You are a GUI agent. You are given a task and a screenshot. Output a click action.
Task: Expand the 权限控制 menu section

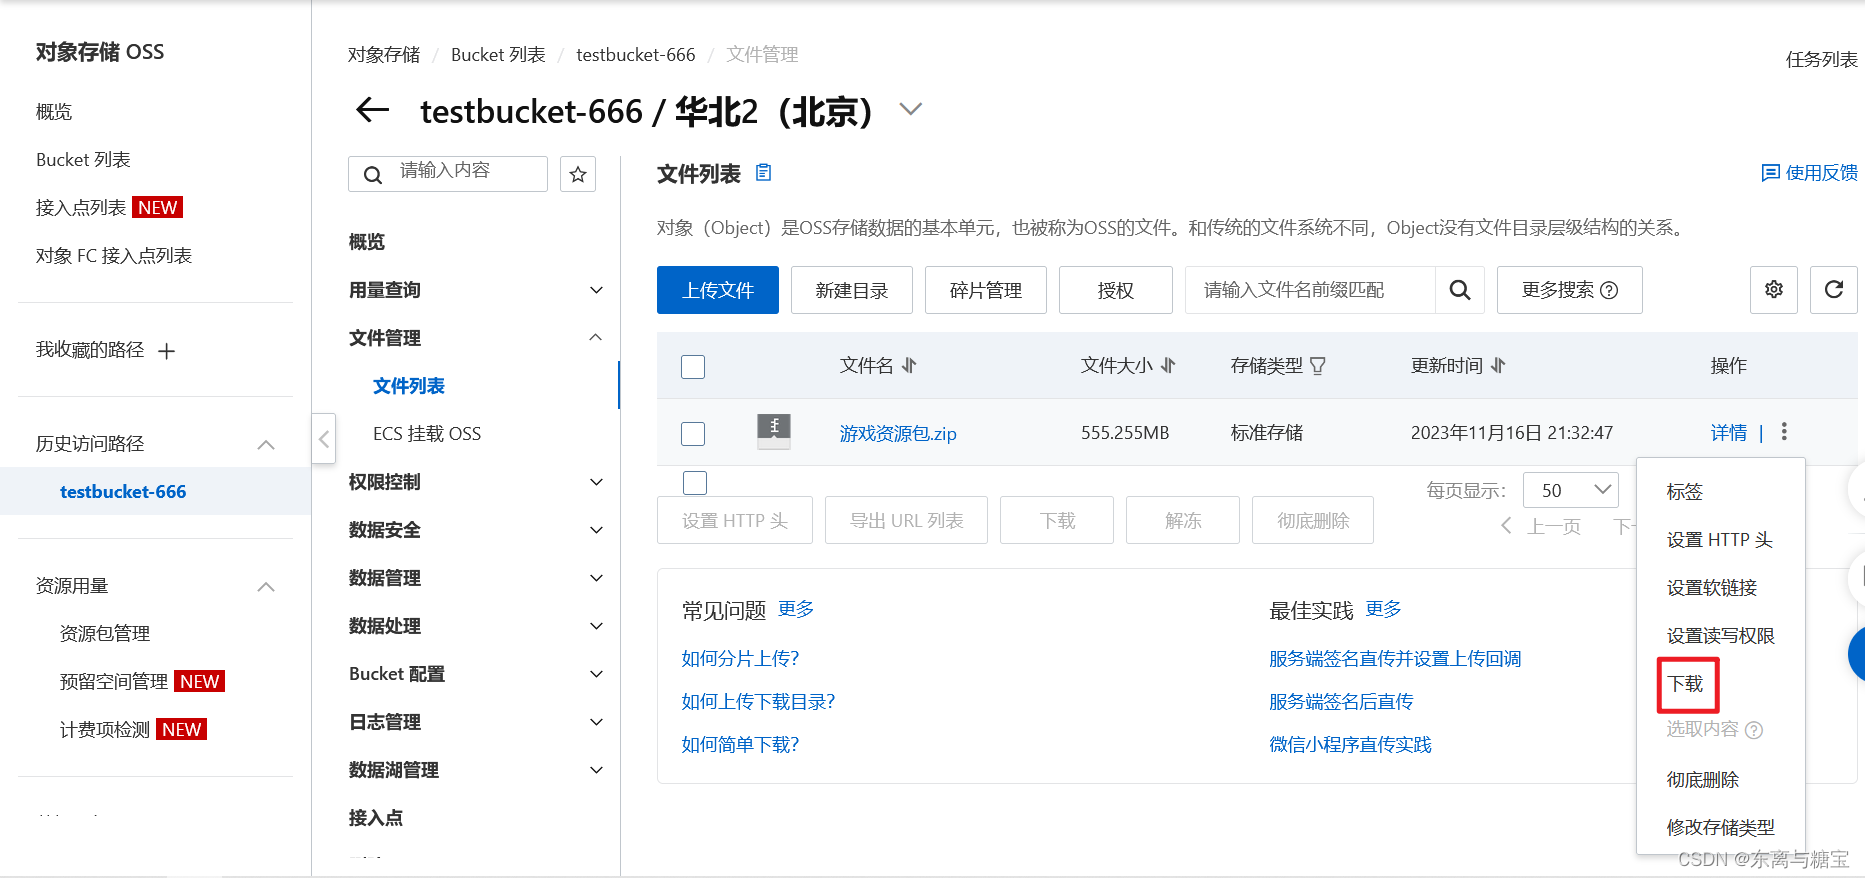click(x=596, y=482)
